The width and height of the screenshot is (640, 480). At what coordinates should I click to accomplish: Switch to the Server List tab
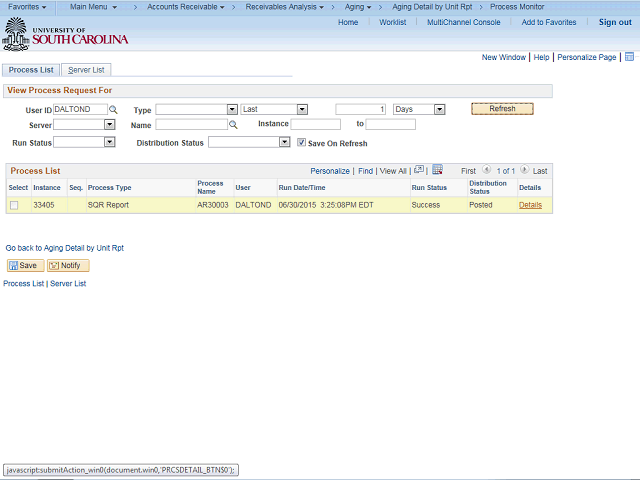[x=86, y=70]
